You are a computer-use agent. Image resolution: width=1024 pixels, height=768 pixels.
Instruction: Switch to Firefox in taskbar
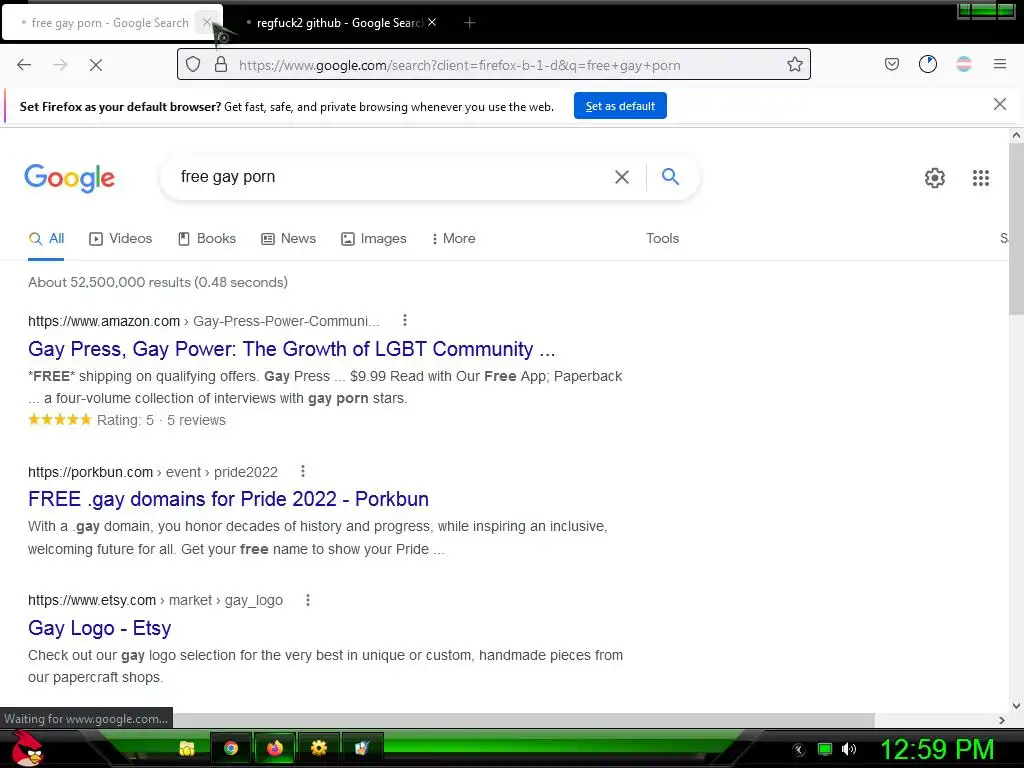point(275,748)
